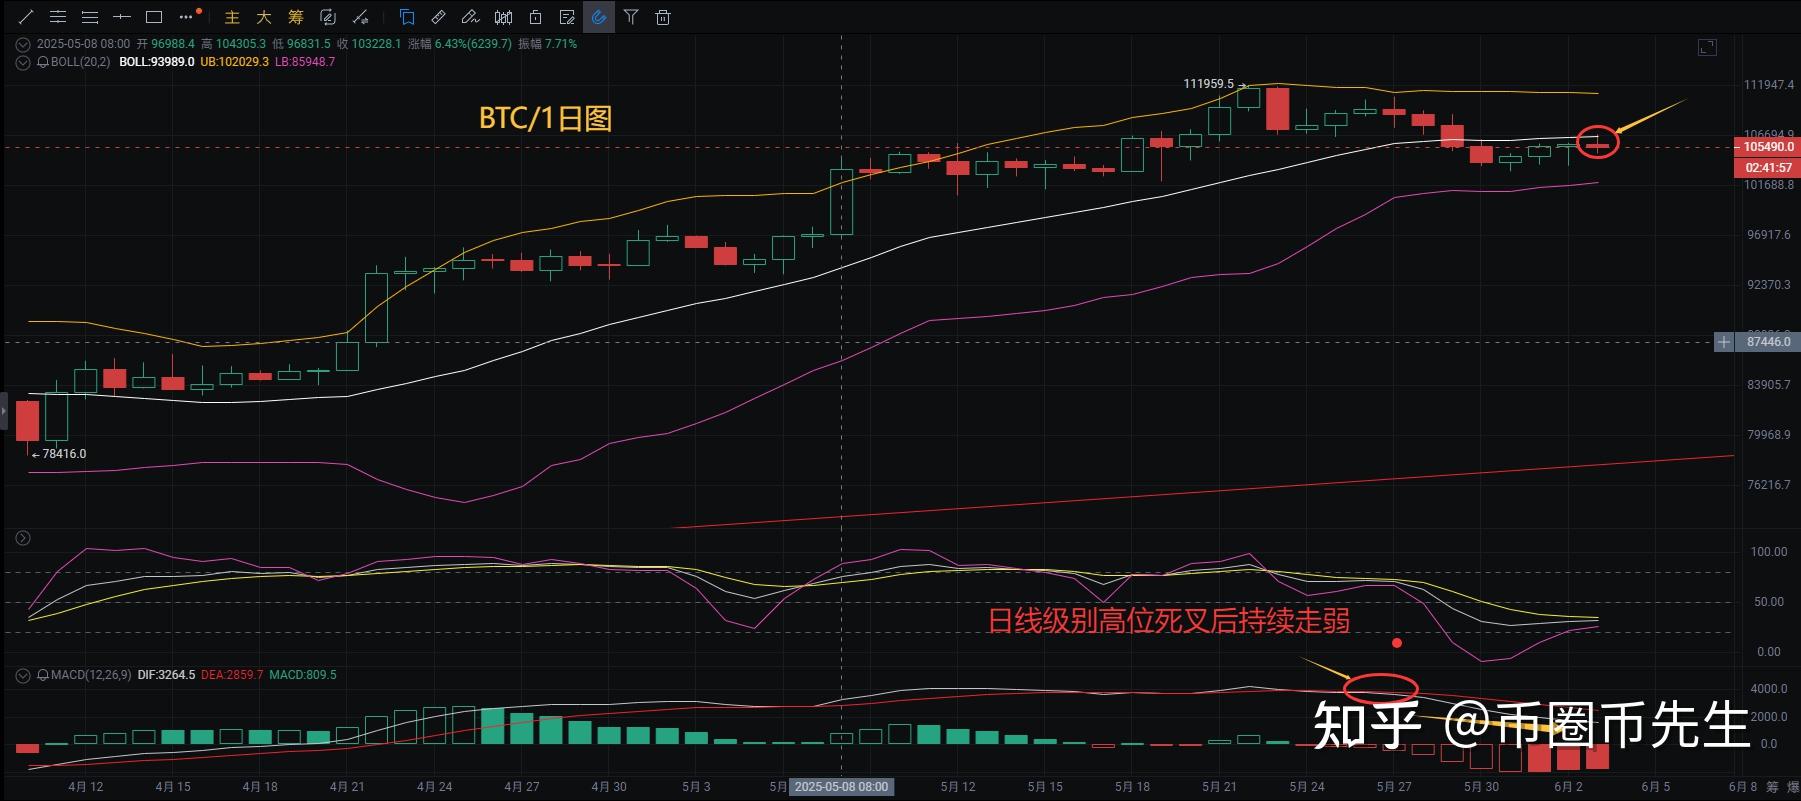Click the 4月 12 date on time axis

pyautogui.click(x=86, y=787)
